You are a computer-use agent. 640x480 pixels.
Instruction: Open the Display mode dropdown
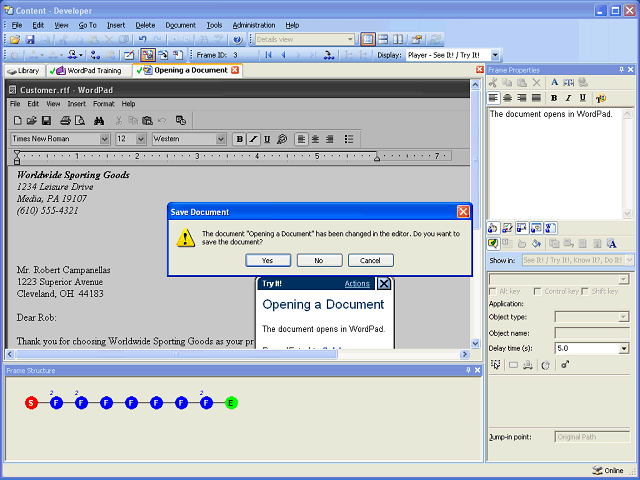pyautogui.click(x=495, y=55)
